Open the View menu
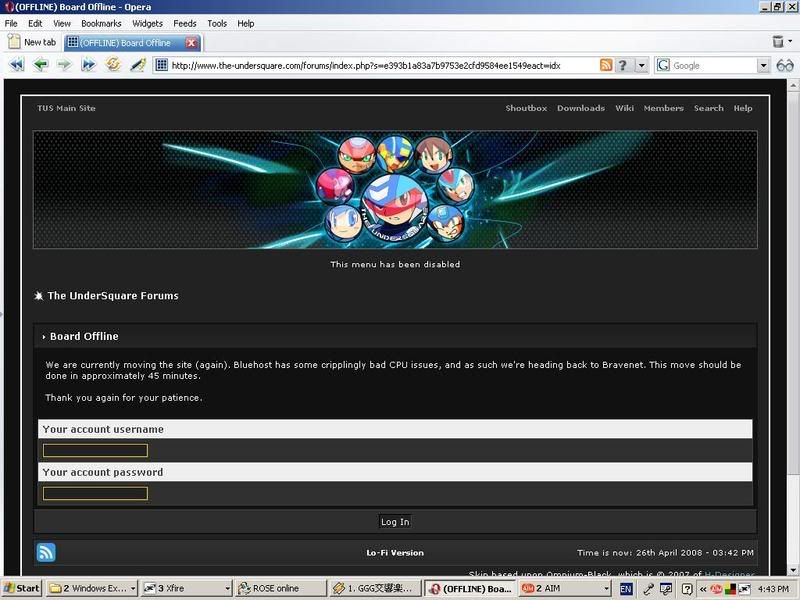800x600 pixels. 62,23
